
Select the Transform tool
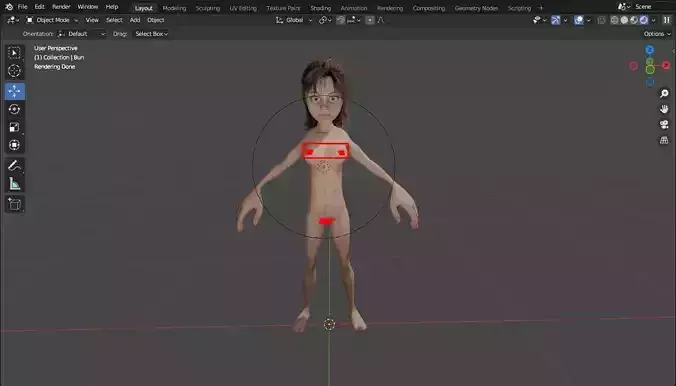(14, 145)
